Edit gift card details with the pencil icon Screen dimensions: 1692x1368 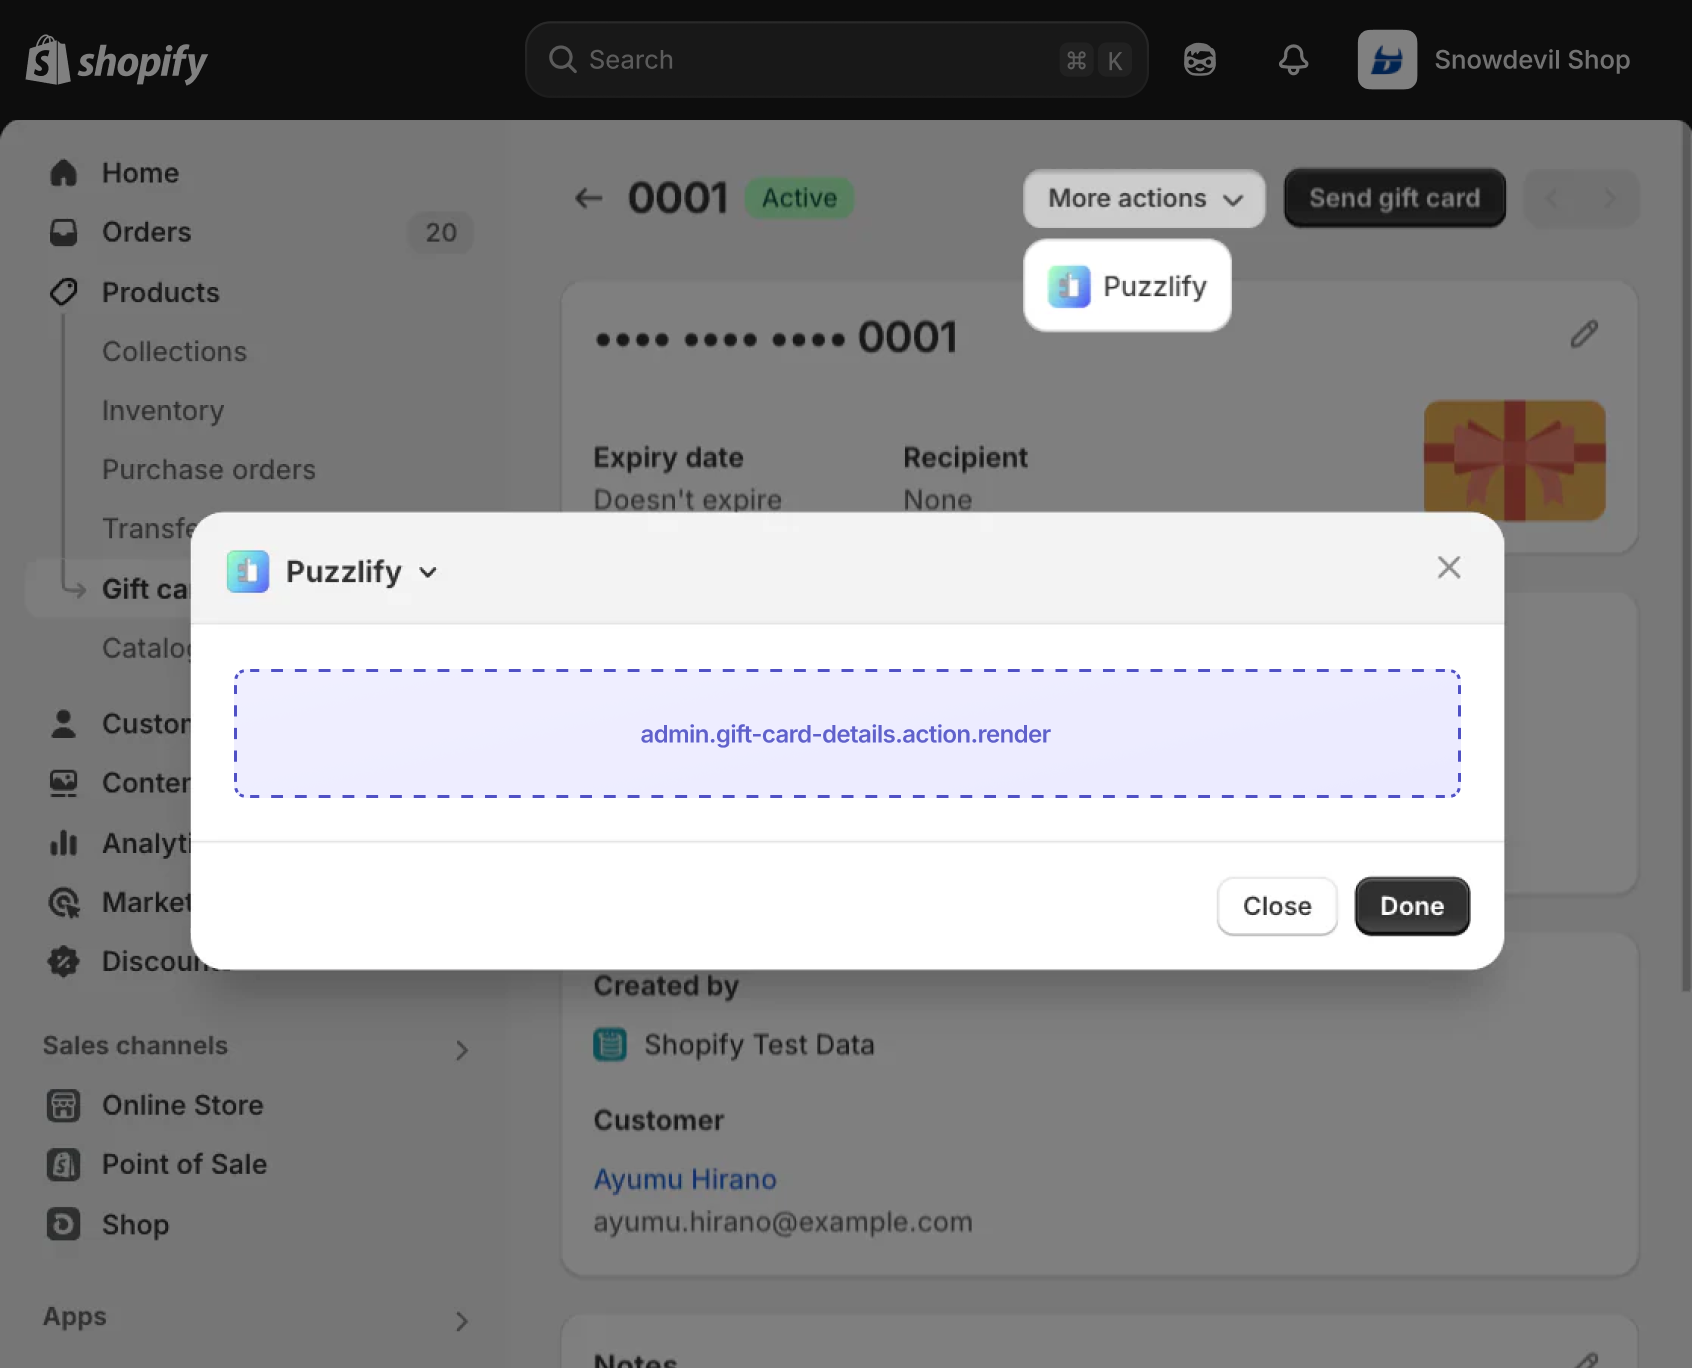(x=1584, y=334)
